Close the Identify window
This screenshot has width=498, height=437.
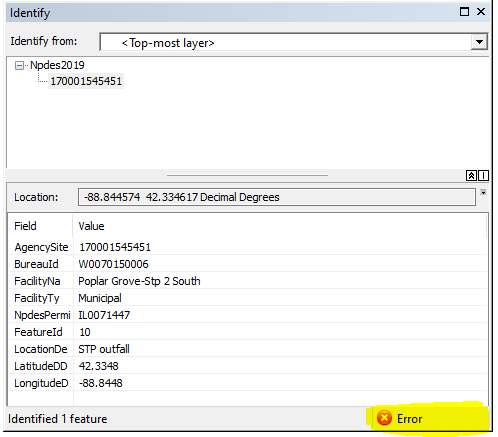pyautogui.click(x=481, y=12)
